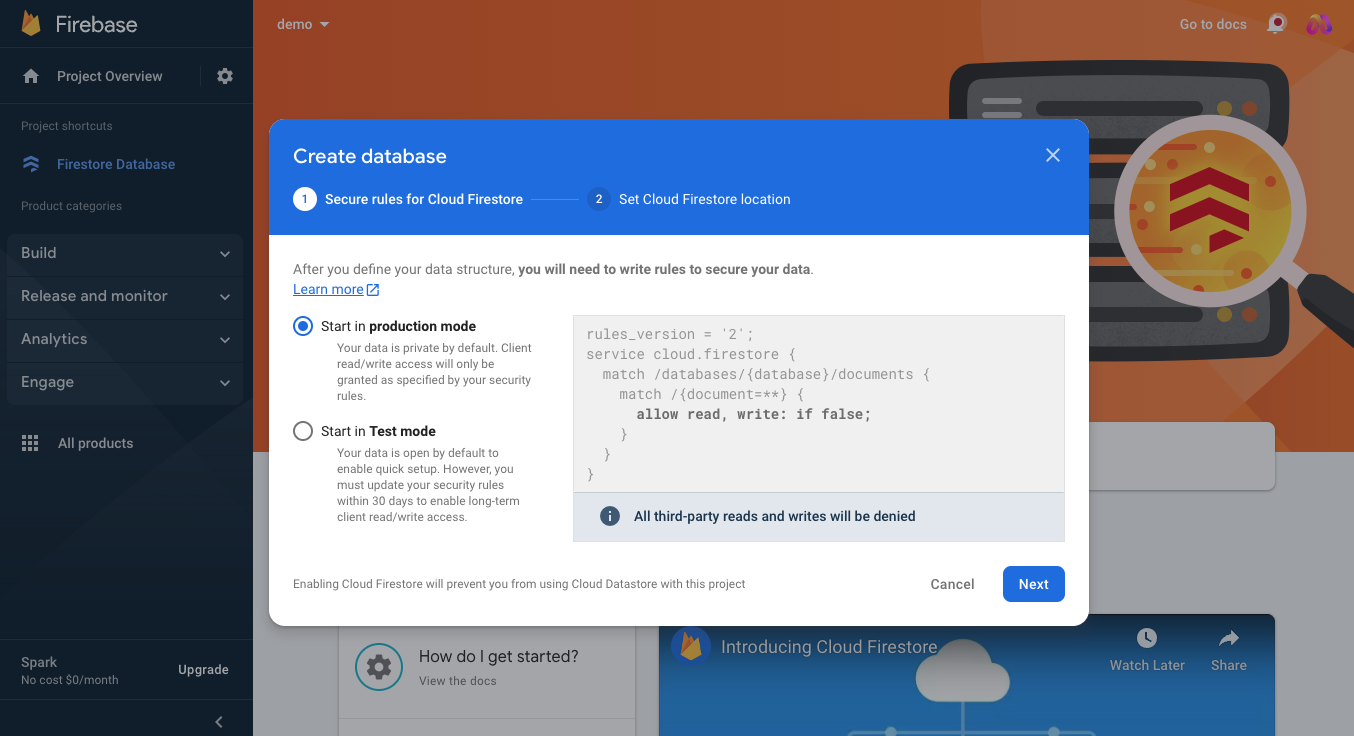Click the rules code 'allow read, write: if false;'

(x=754, y=414)
